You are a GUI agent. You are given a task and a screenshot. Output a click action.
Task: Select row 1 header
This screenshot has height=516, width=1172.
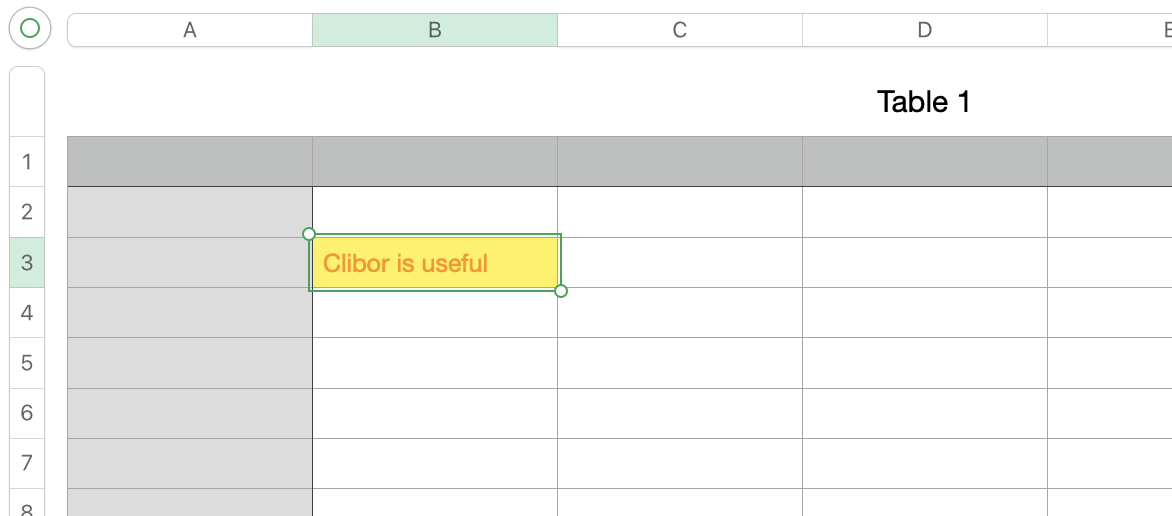pyautogui.click(x=27, y=162)
